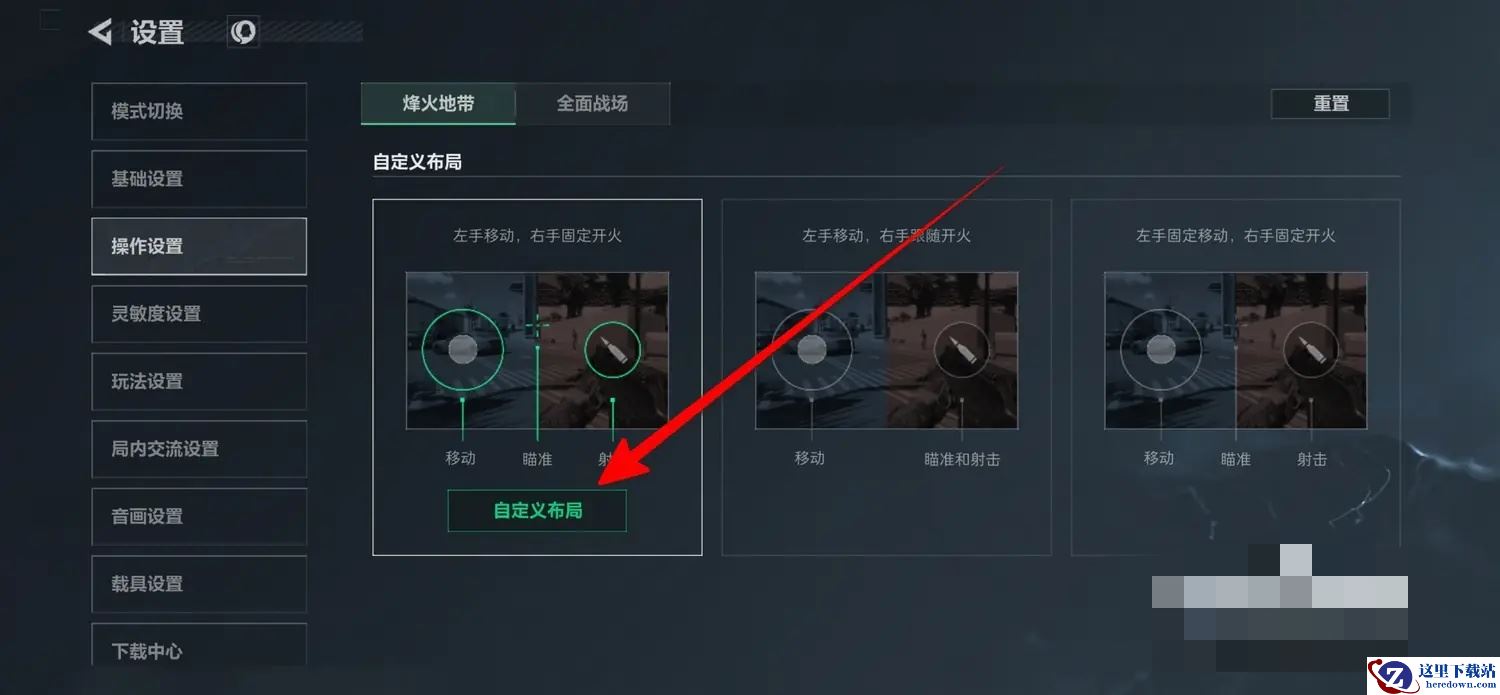Tap the headset support icon in header
The image size is (1500, 695).
(x=243, y=32)
